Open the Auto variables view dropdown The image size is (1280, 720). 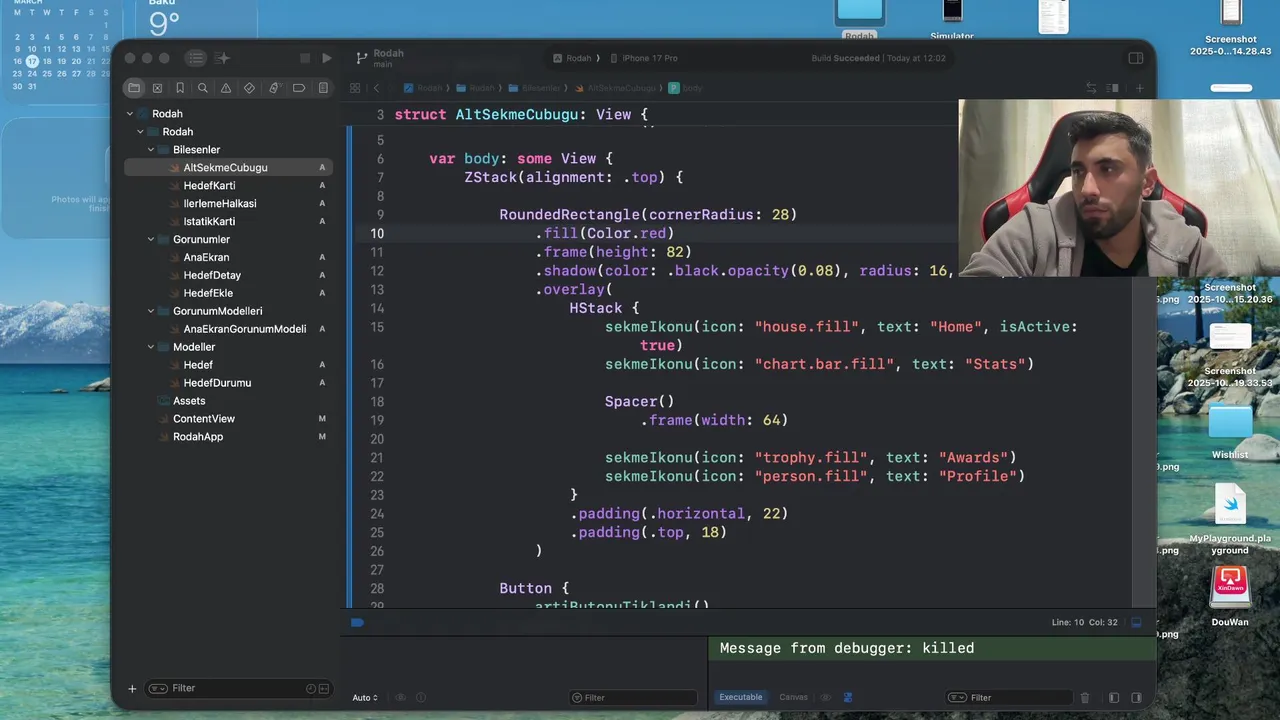pyautogui.click(x=365, y=698)
